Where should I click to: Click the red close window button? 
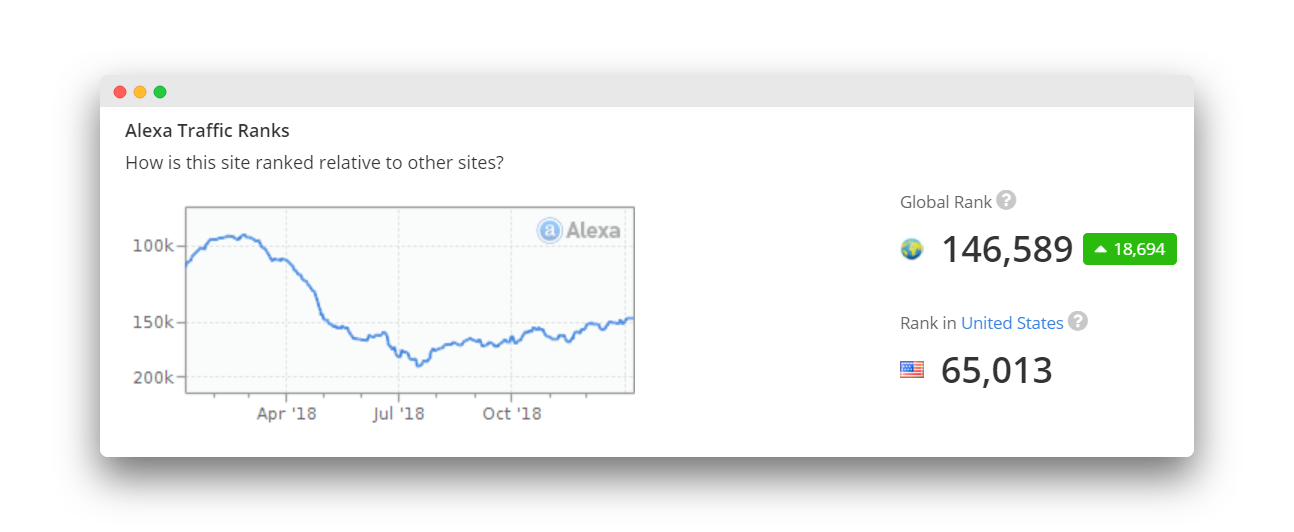[x=120, y=92]
